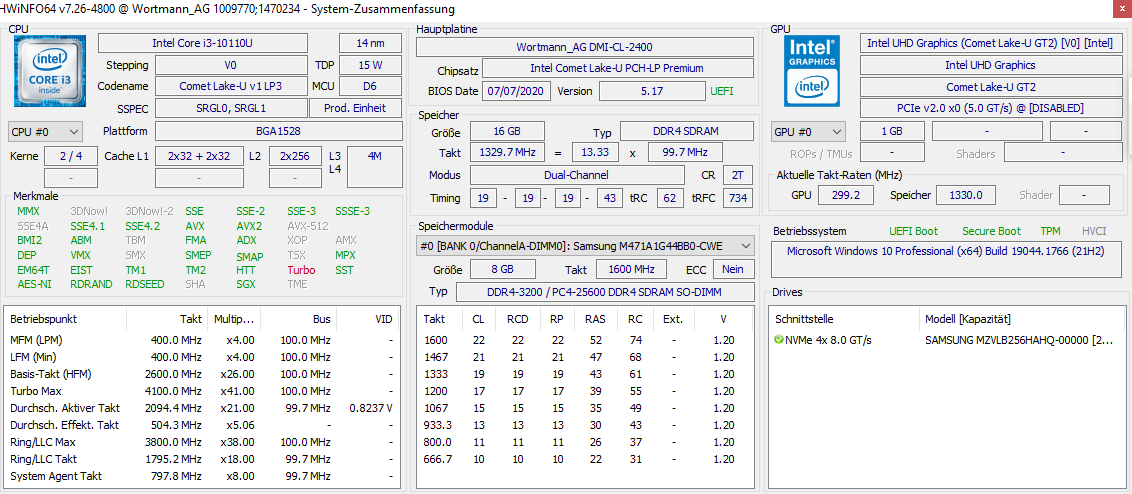The width and height of the screenshot is (1132, 494).
Task: Expand the memory module selection dropdown
Action: tap(586, 246)
